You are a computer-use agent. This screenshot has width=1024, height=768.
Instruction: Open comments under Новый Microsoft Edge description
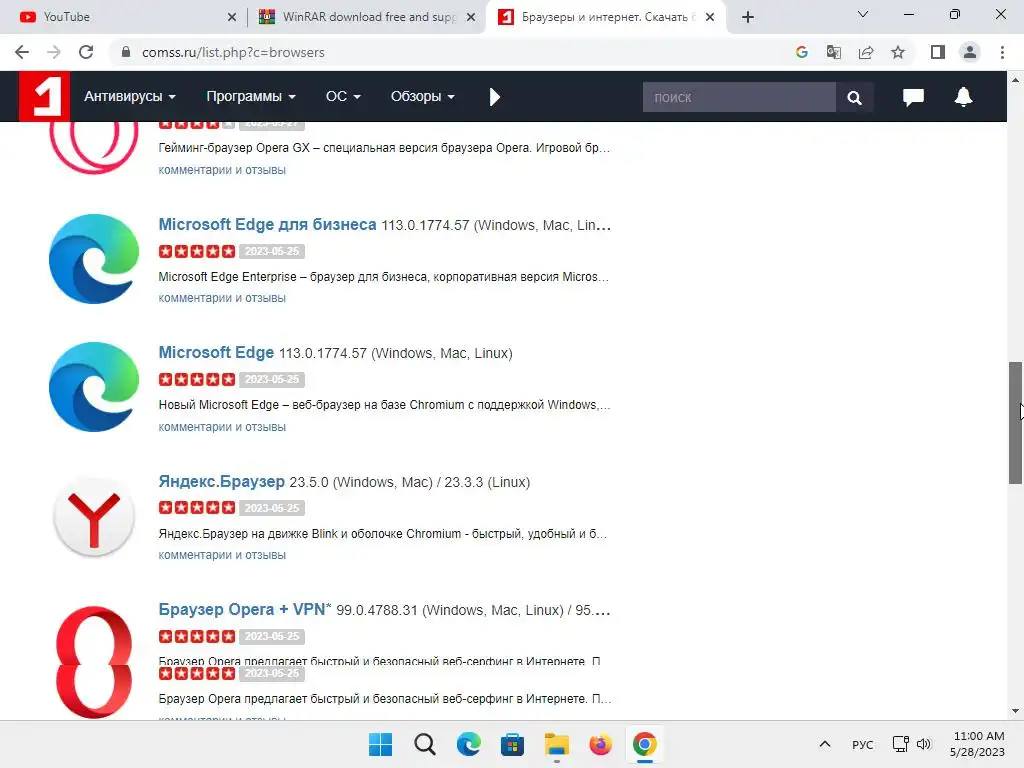pyautogui.click(x=222, y=426)
